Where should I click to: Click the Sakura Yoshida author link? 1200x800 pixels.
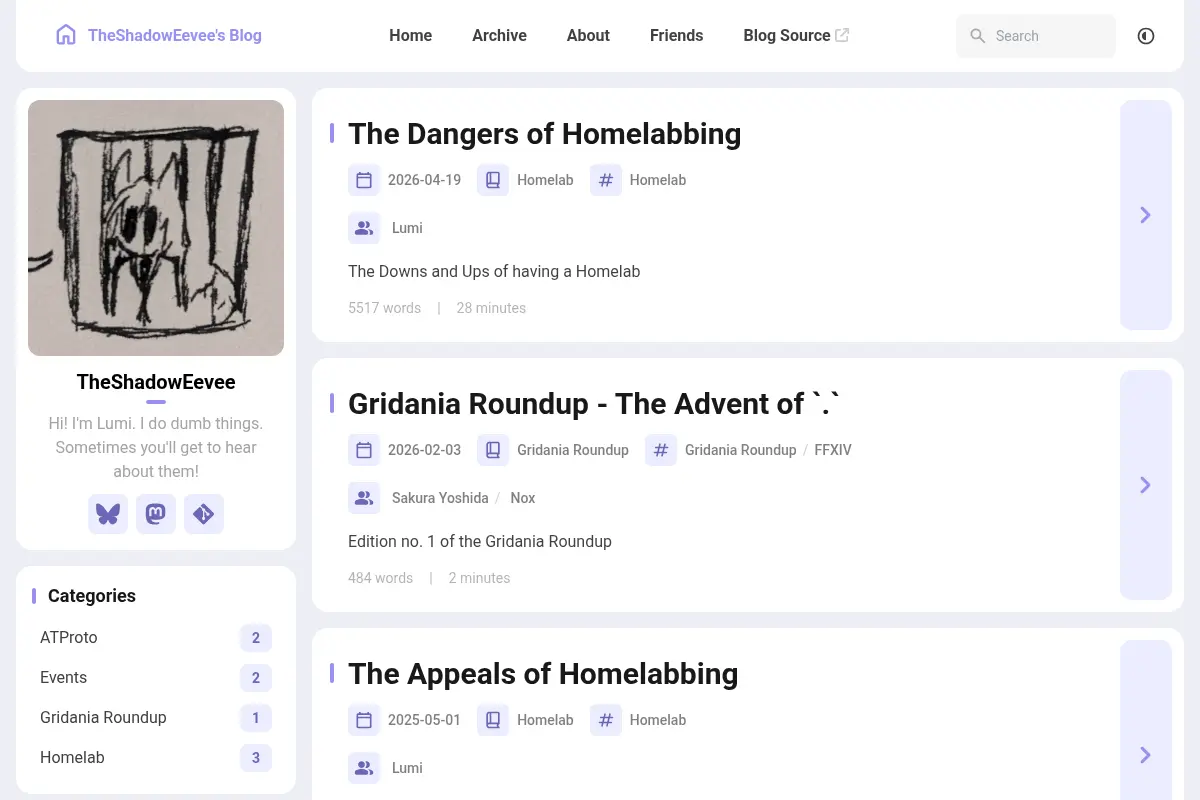pyautogui.click(x=440, y=498)
